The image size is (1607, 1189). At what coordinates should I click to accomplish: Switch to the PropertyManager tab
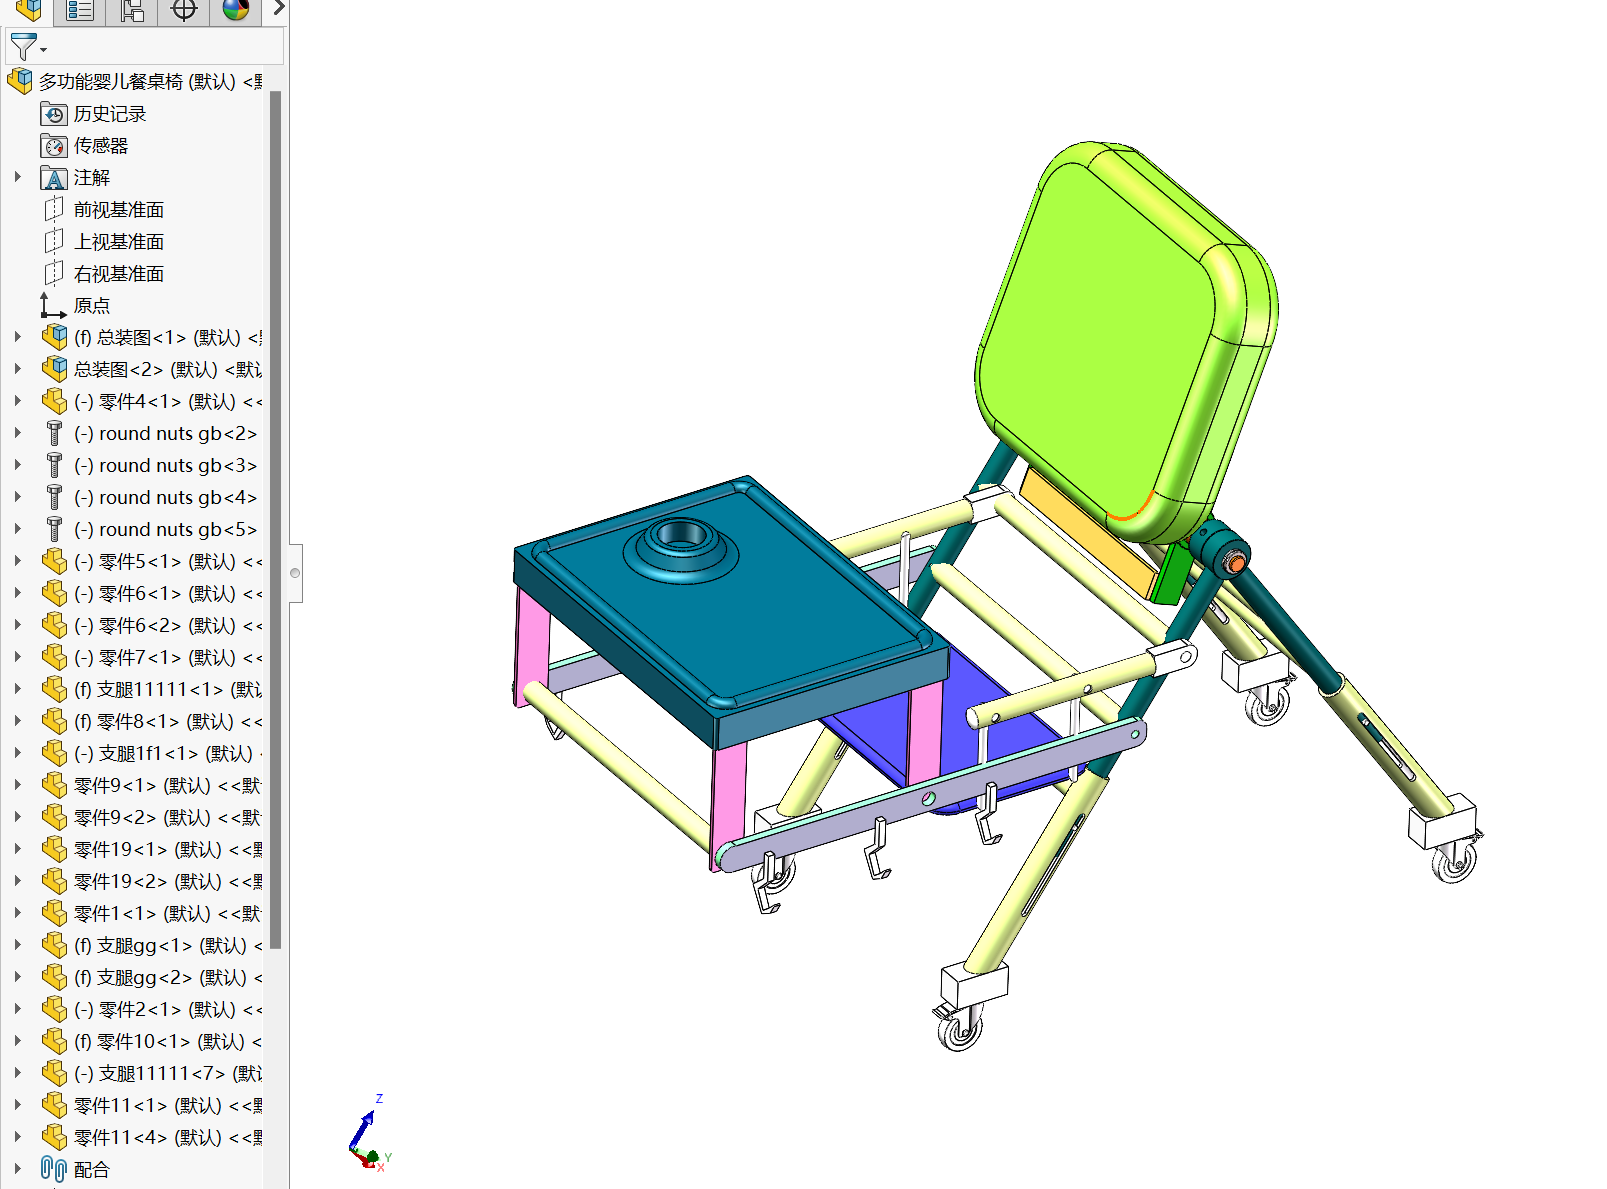point(80,11)
